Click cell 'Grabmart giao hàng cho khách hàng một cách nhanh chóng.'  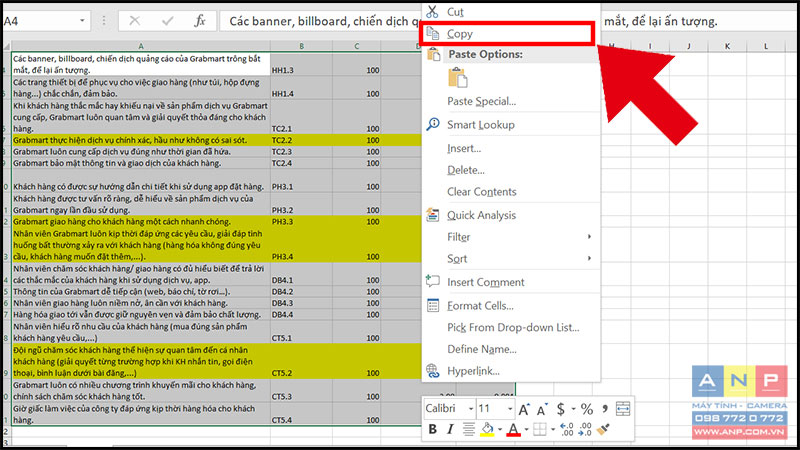141,221
